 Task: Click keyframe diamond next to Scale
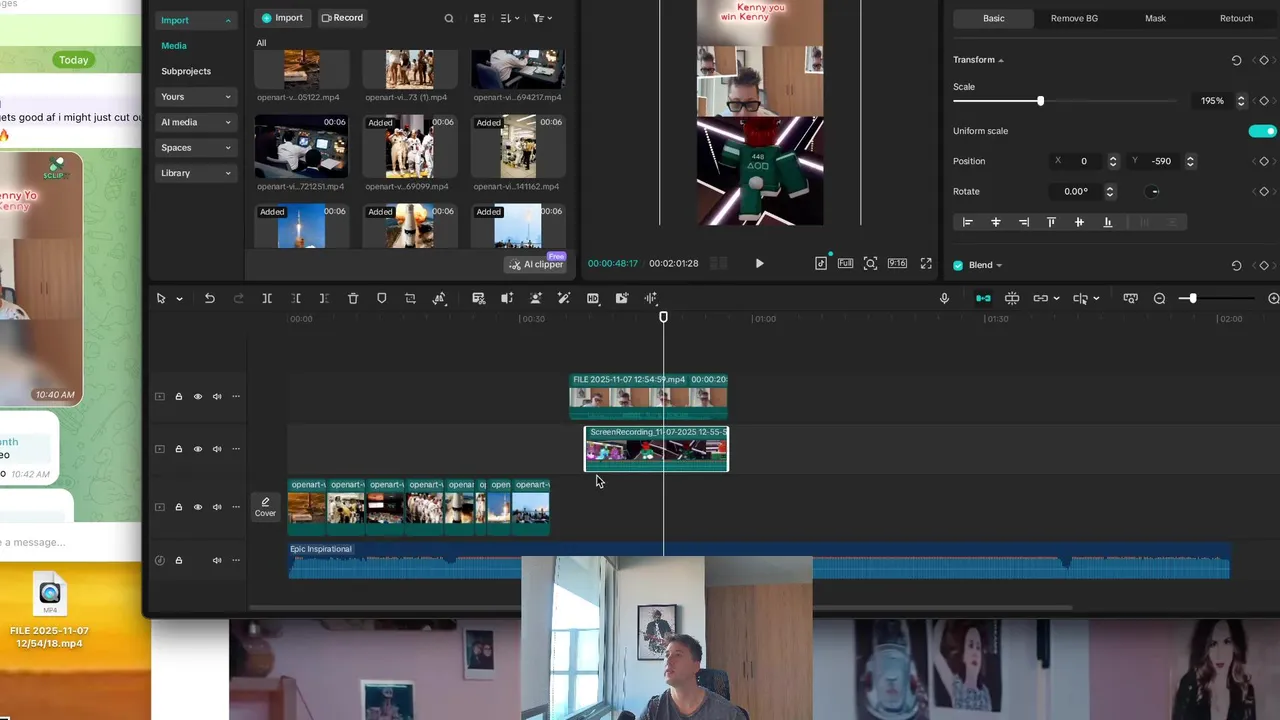click(1264, 101)
